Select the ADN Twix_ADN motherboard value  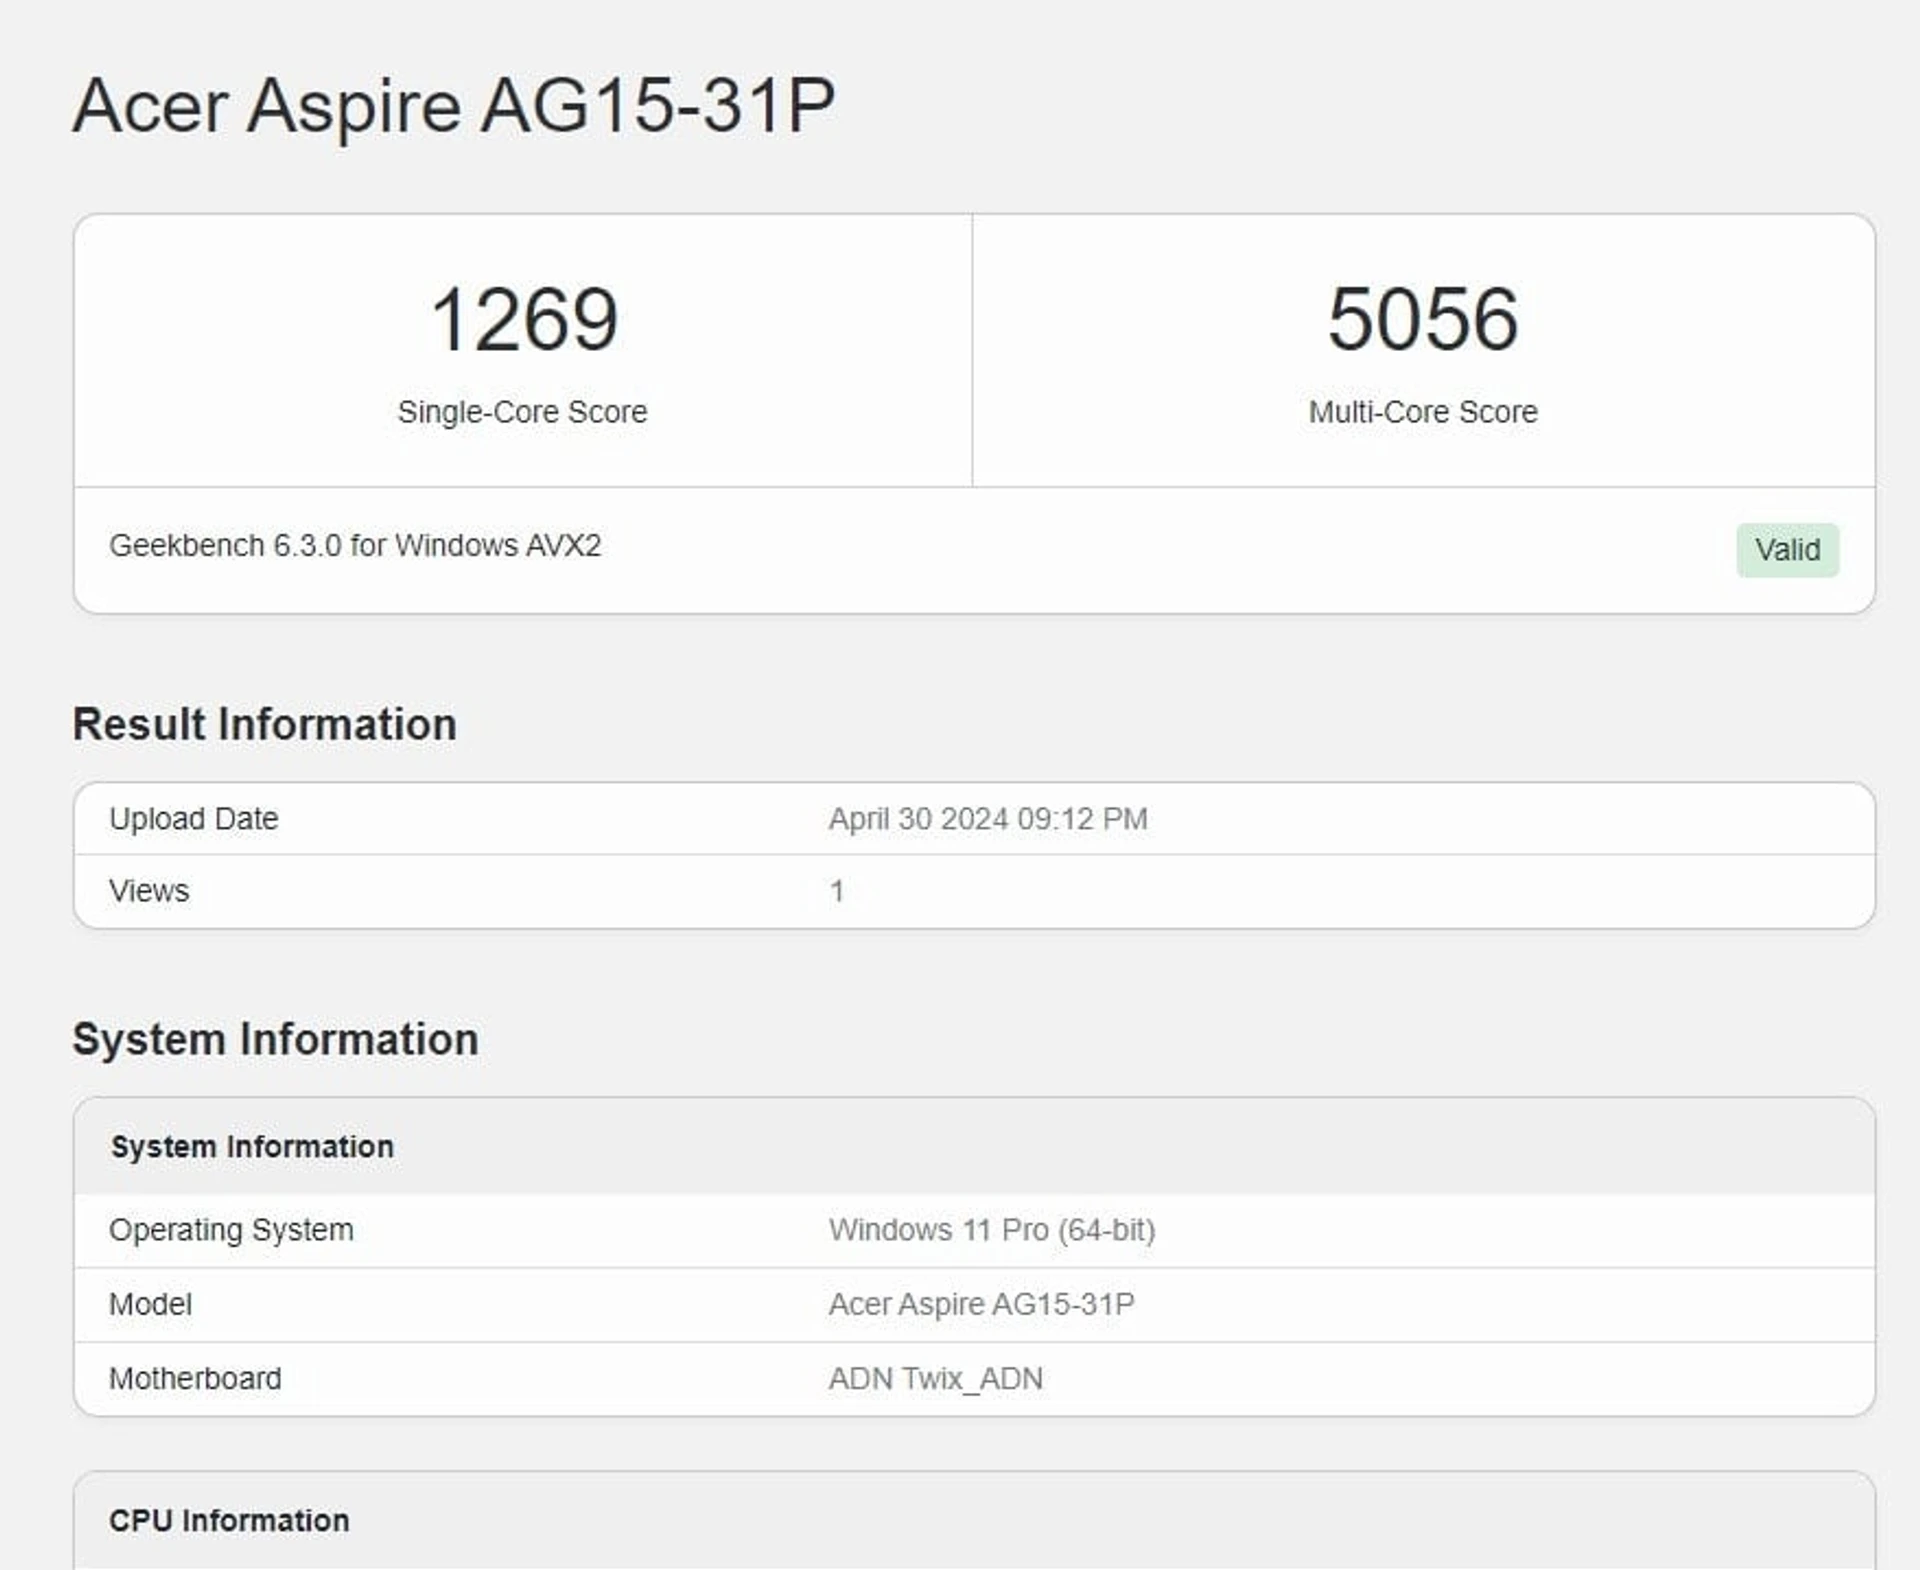(936, 1379)
